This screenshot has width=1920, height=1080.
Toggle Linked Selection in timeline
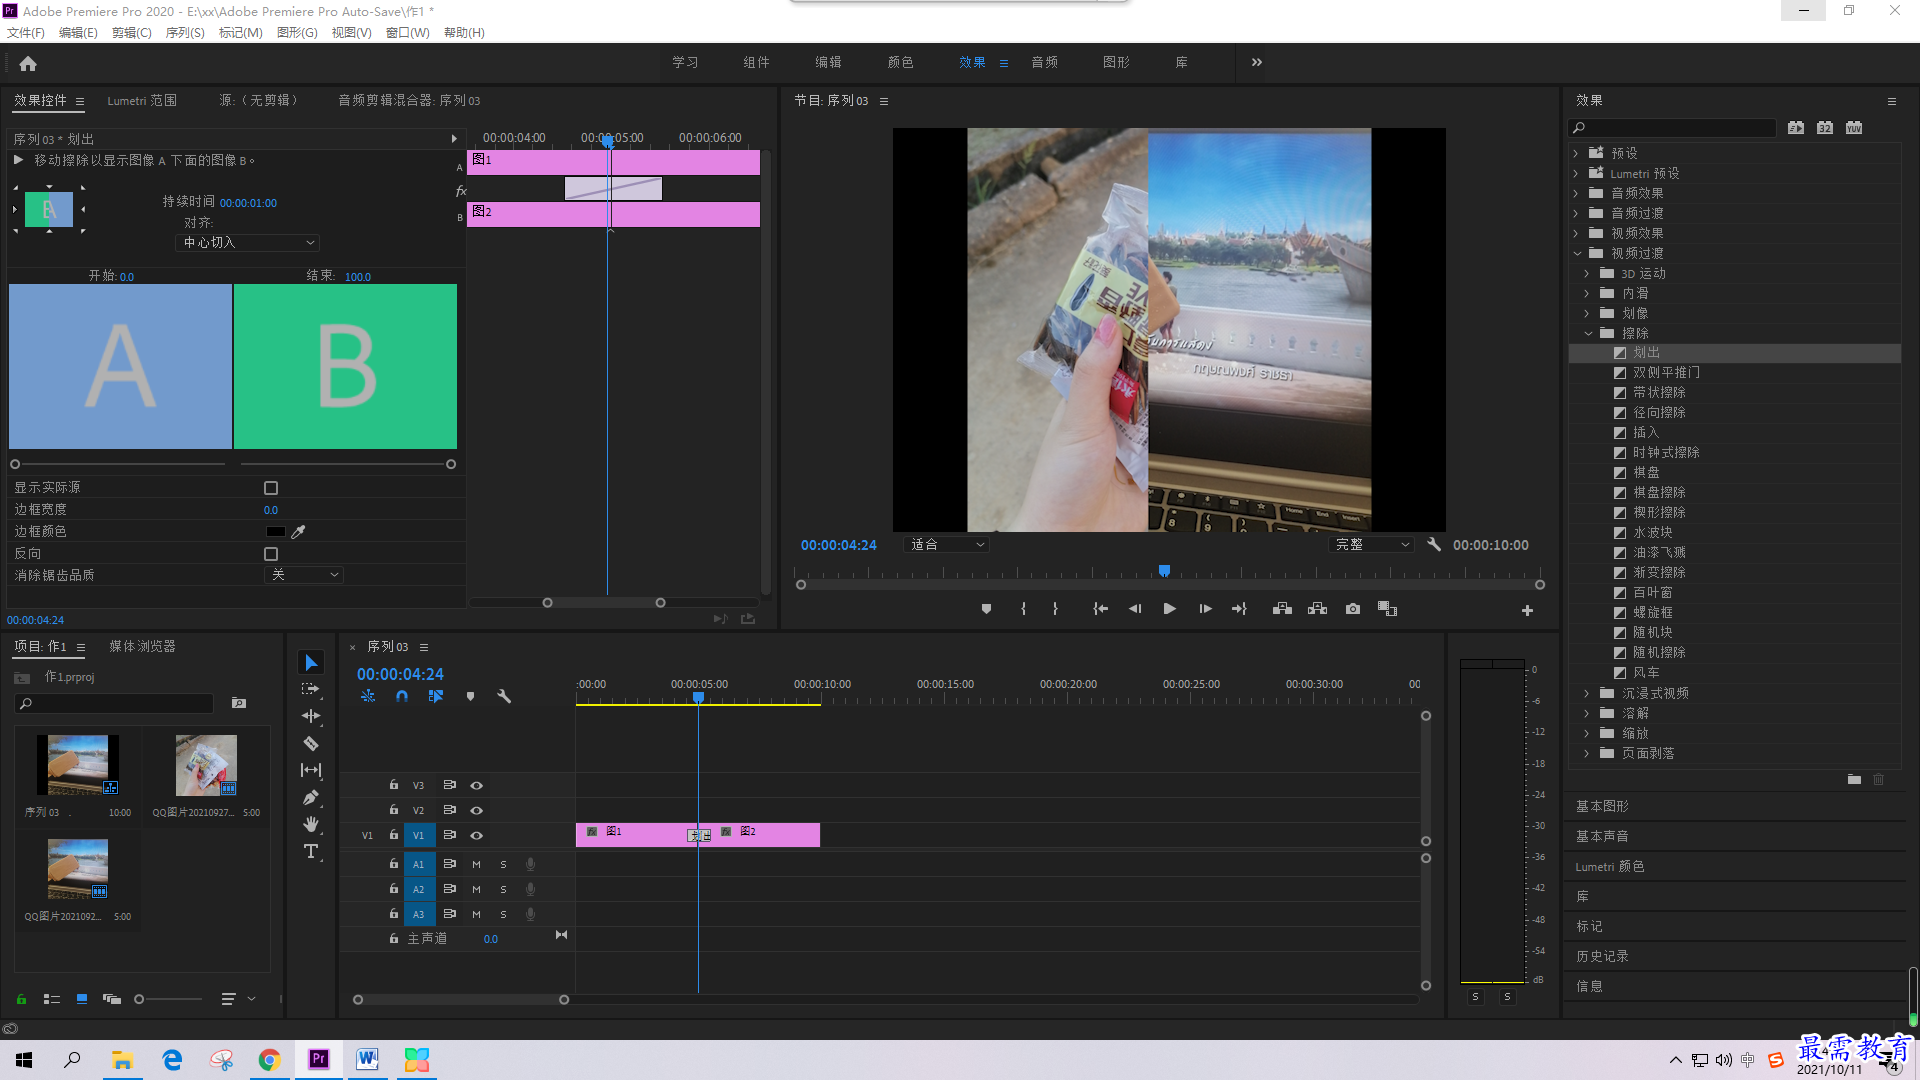pyautogui.click(x=436, y=696)
